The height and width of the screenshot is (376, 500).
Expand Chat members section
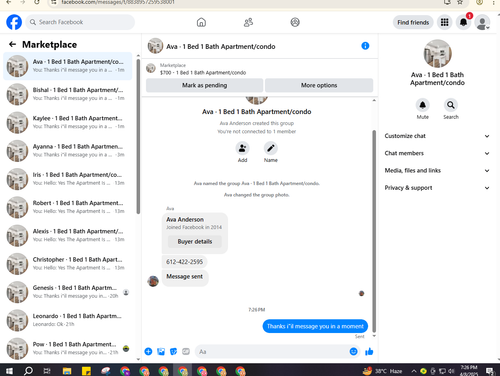[437, 153]
